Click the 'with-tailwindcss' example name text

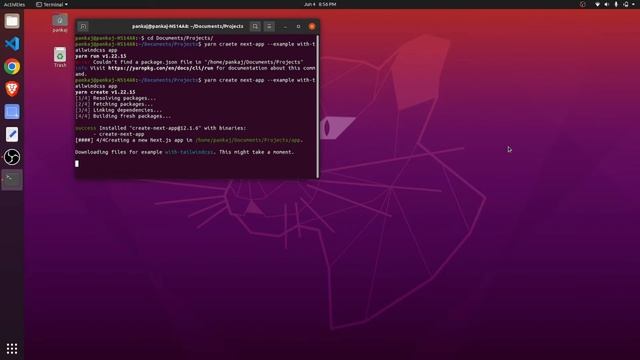click(x=189, y=152)
